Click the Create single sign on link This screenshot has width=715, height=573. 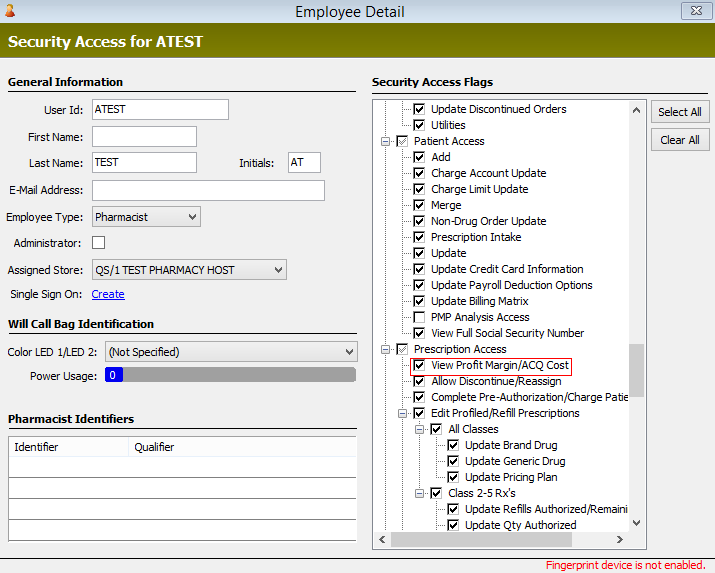(108, 294)
